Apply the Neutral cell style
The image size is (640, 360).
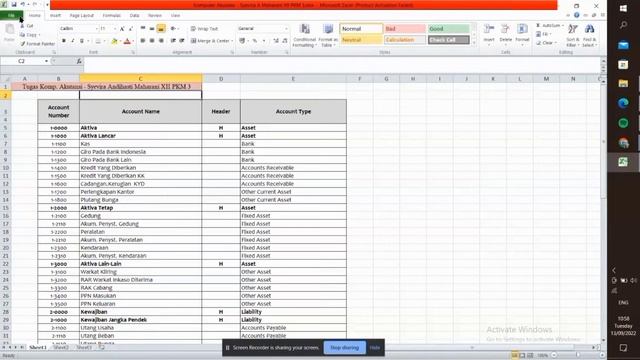pos(361,40)
